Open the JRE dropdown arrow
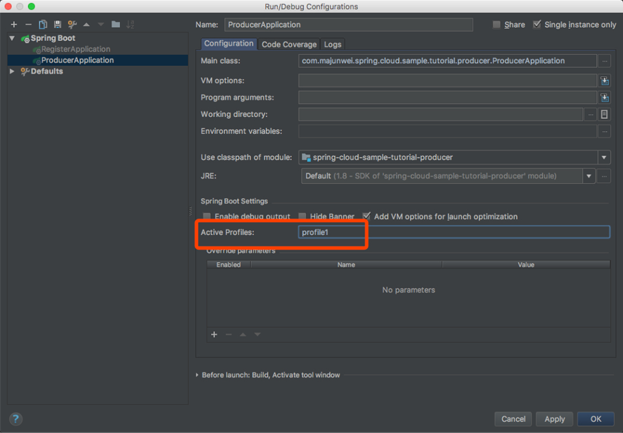The width and height of the screenshot is (623, 433). [x=589, y=176]
